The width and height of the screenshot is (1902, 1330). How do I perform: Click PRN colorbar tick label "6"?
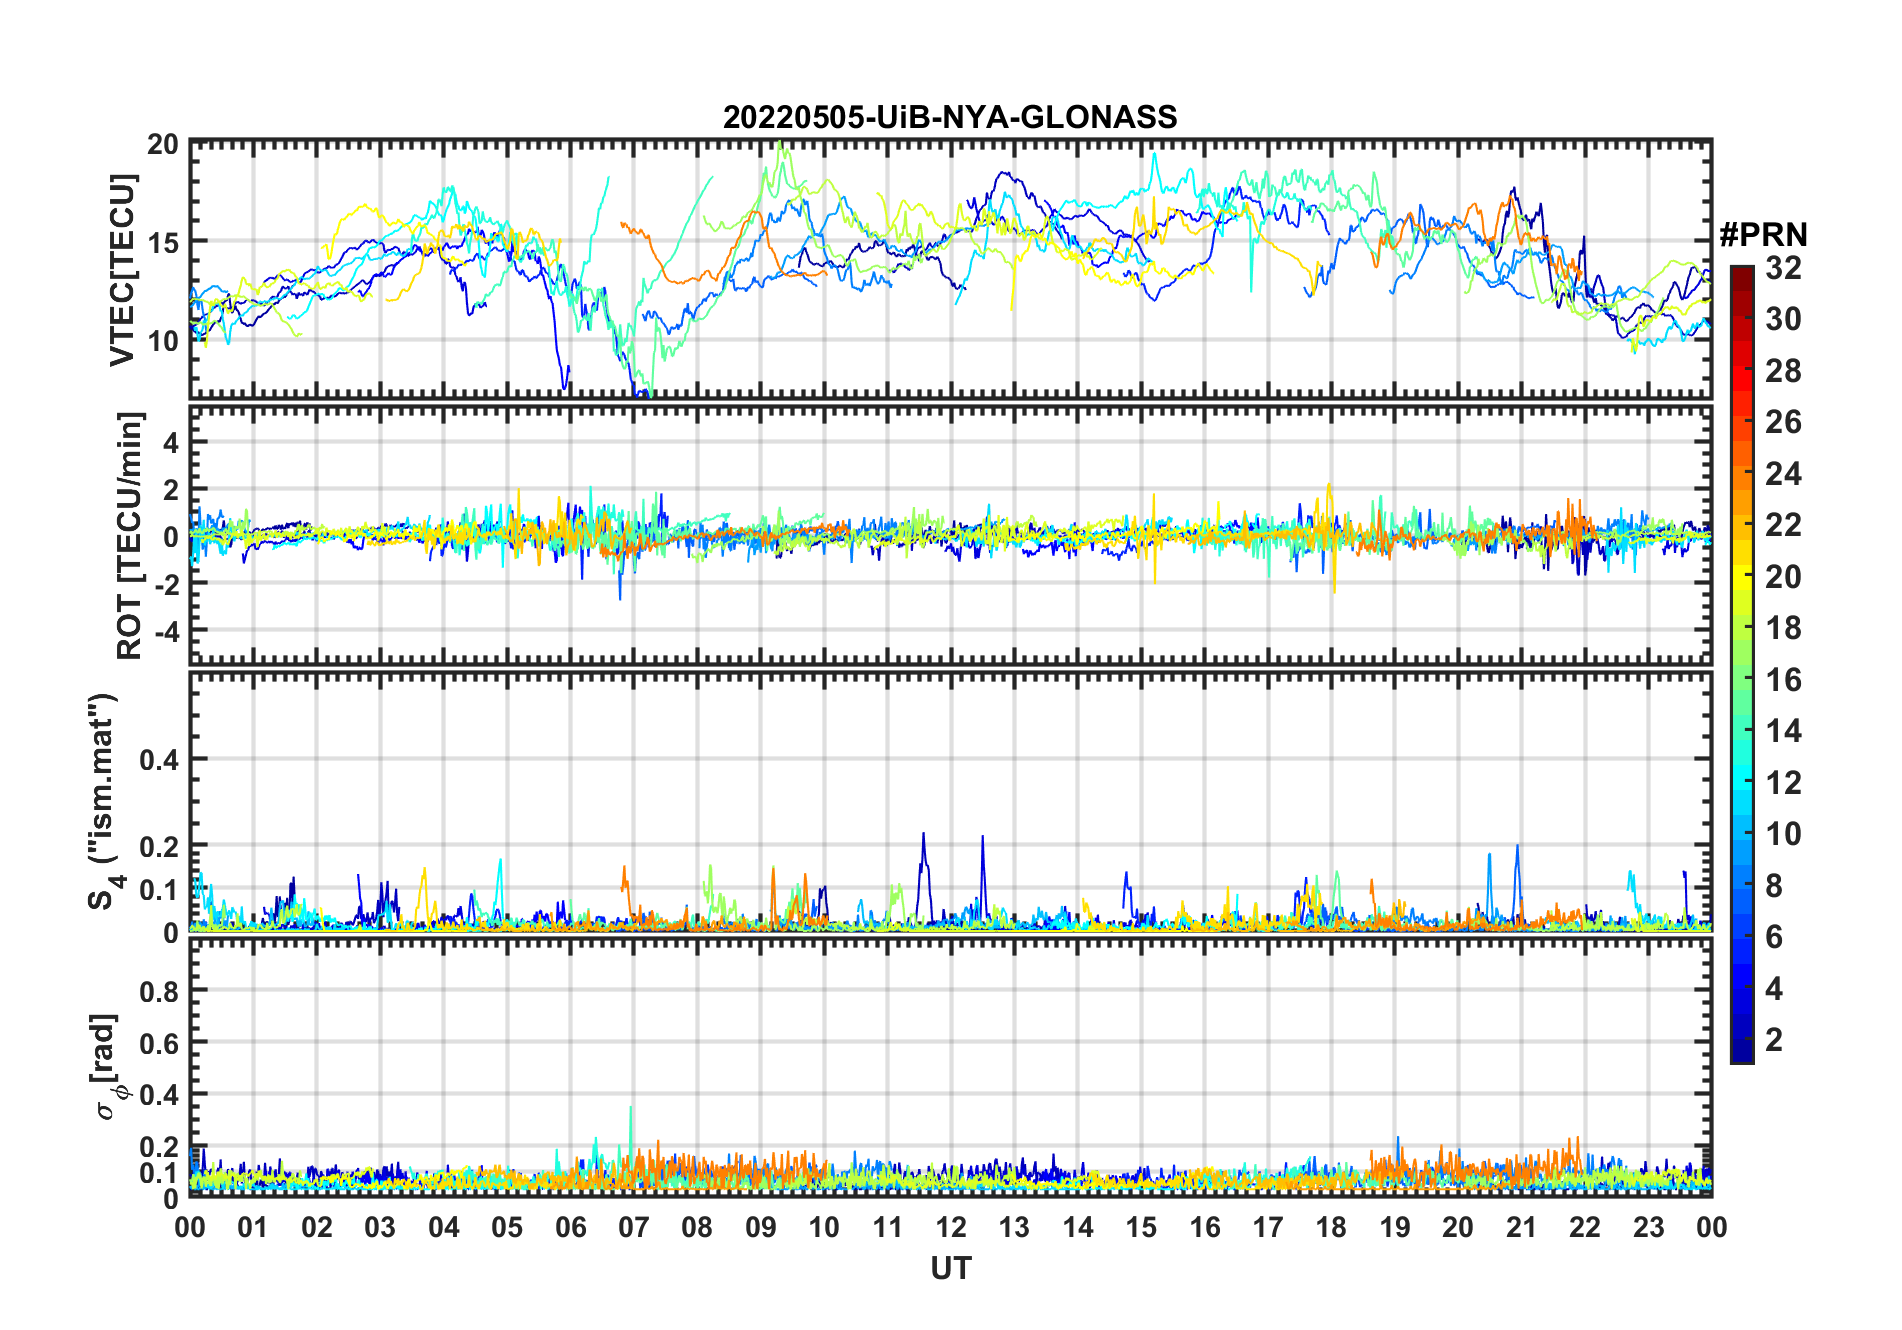tap(1774, 937)
